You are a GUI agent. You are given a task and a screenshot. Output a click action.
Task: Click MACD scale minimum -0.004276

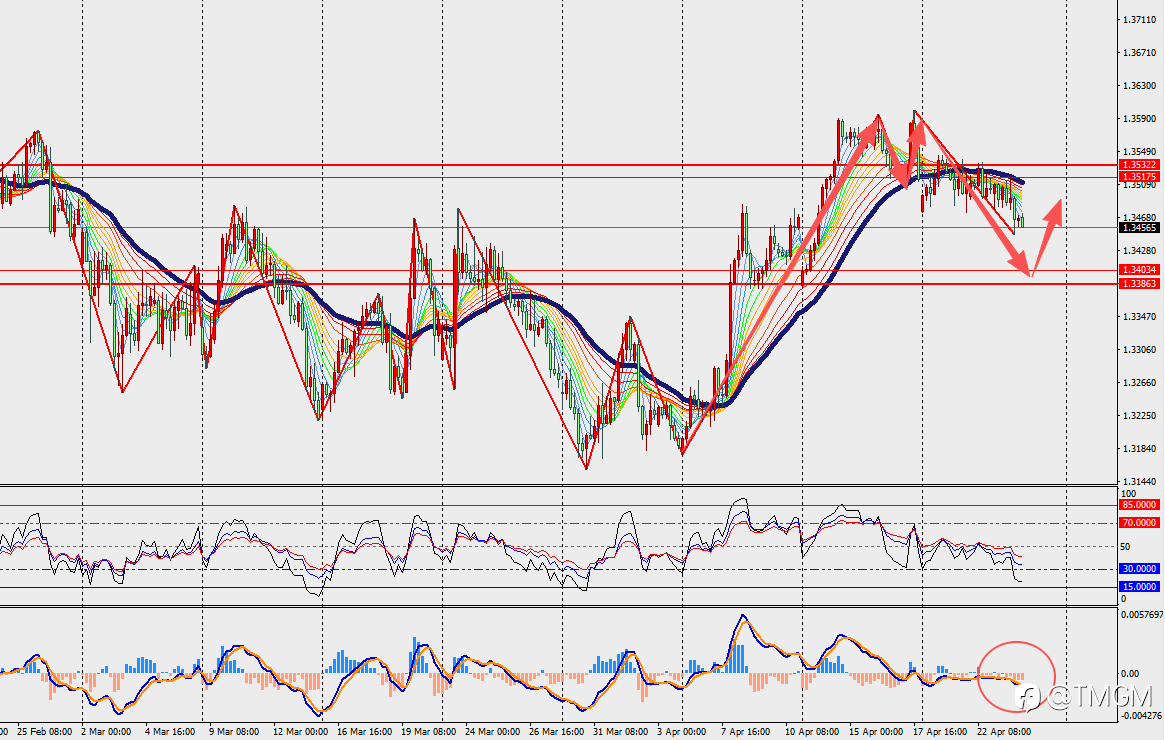[1141, 715]
